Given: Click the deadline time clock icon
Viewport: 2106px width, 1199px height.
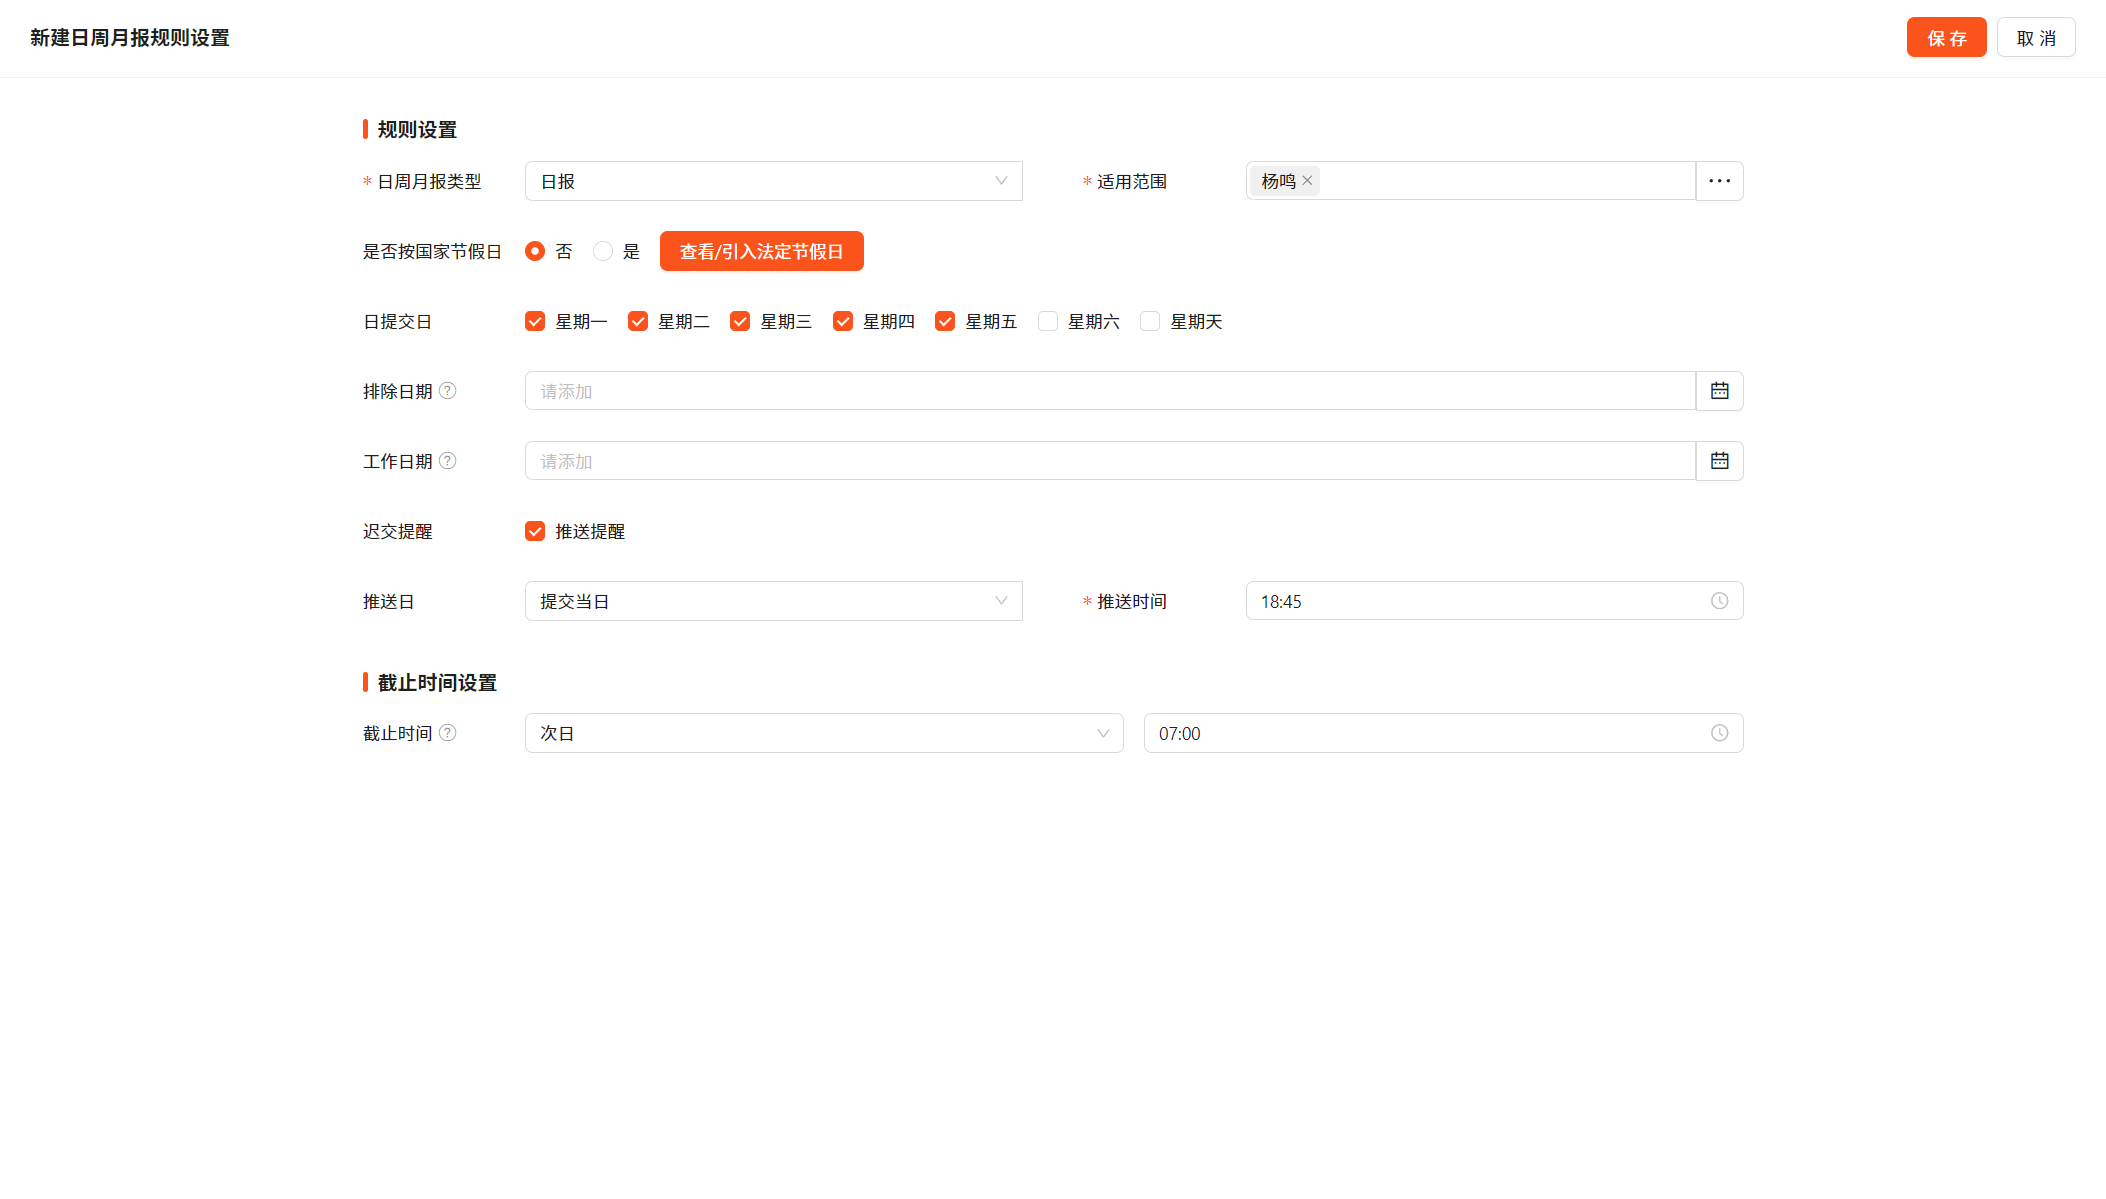Looking at the screenshot, I should (1719, 733).
